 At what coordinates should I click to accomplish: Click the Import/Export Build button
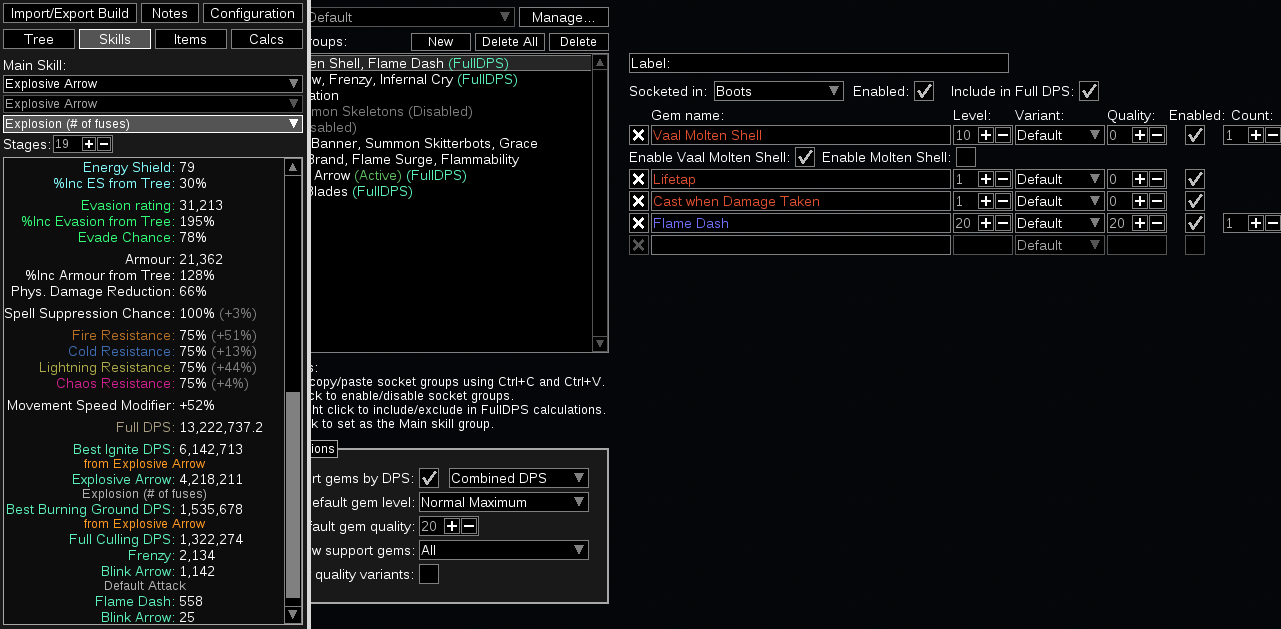coord(70,12)
